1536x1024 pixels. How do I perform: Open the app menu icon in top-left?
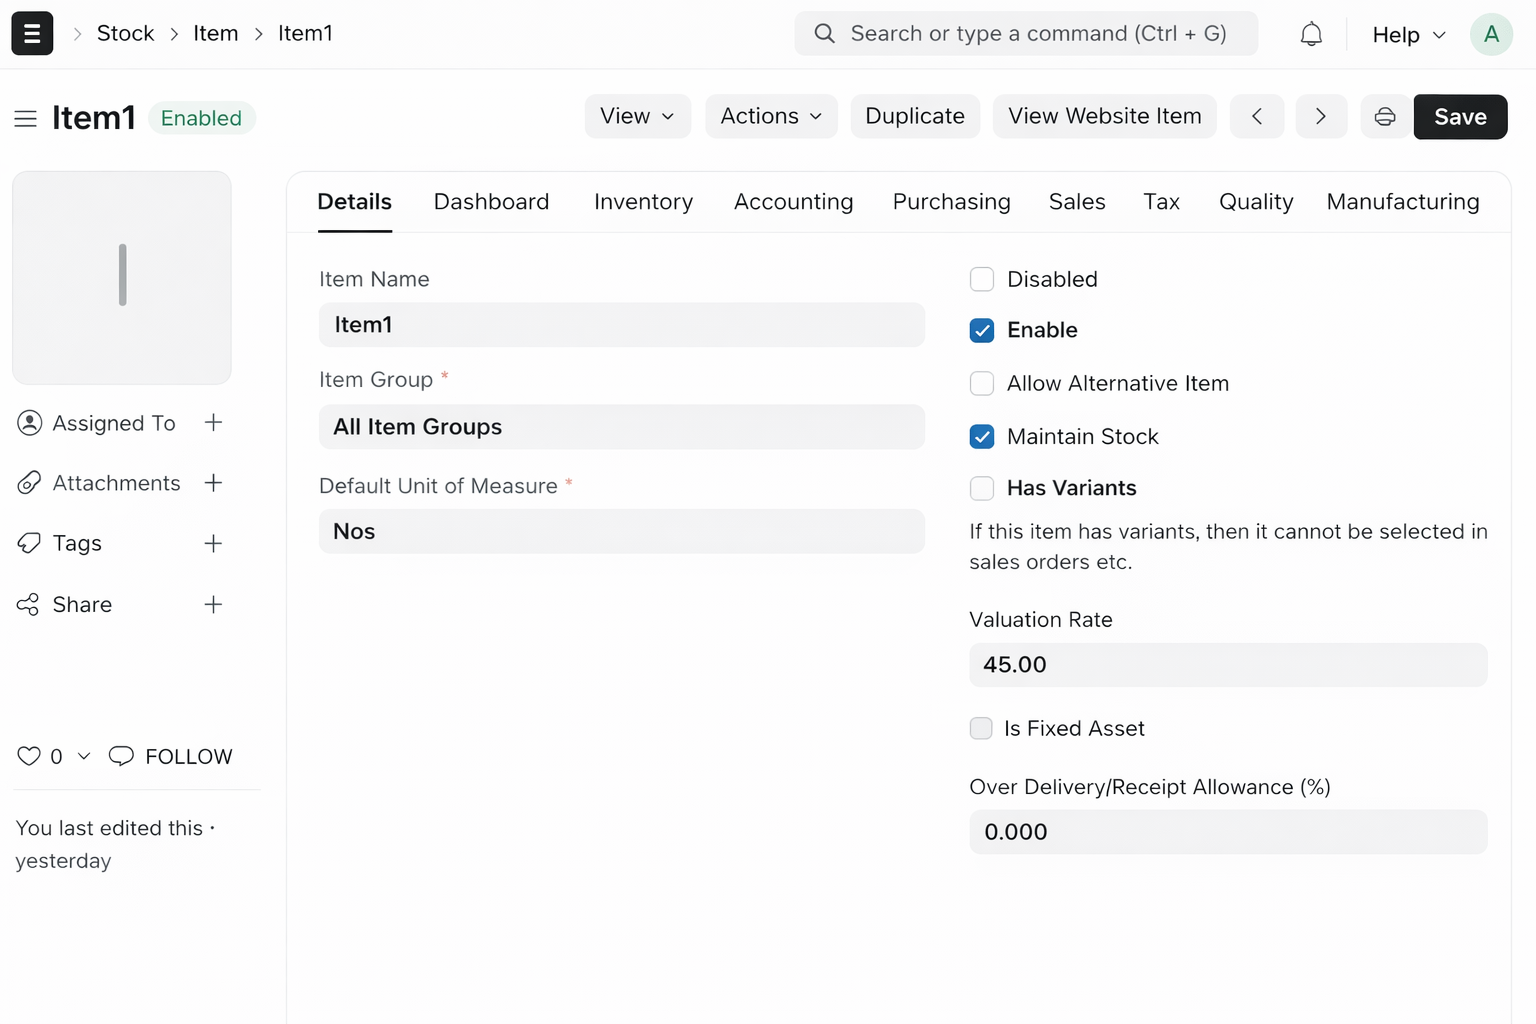coord(32,33)
